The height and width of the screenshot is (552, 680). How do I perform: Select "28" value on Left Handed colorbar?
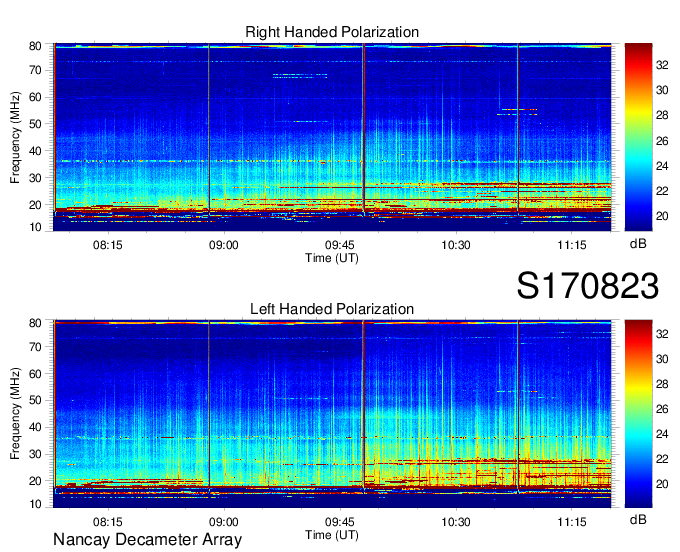tap(662, 384)
